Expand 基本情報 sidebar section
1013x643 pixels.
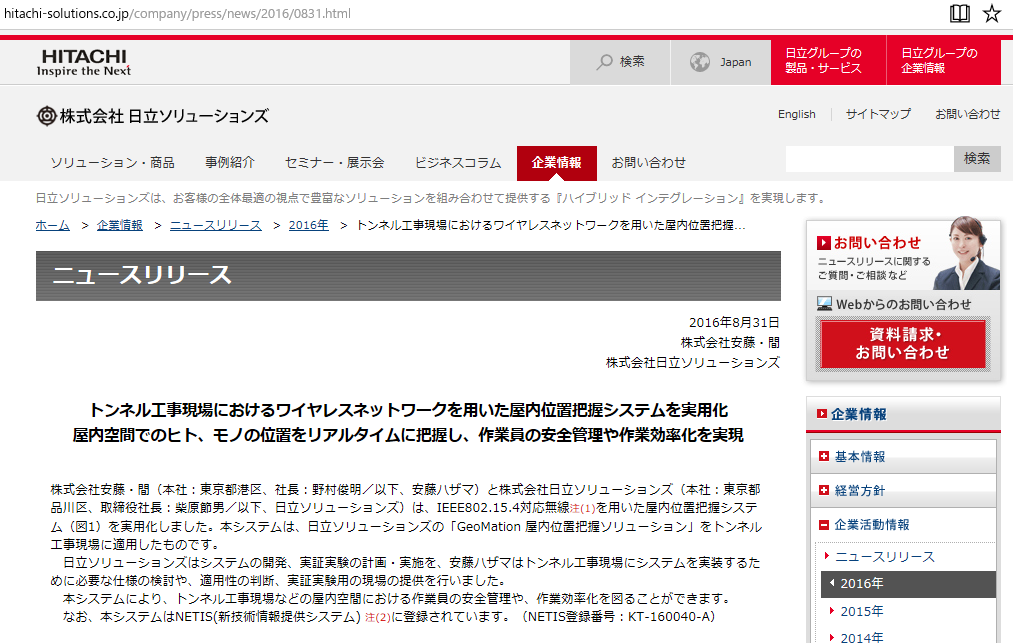pos(903,457)
